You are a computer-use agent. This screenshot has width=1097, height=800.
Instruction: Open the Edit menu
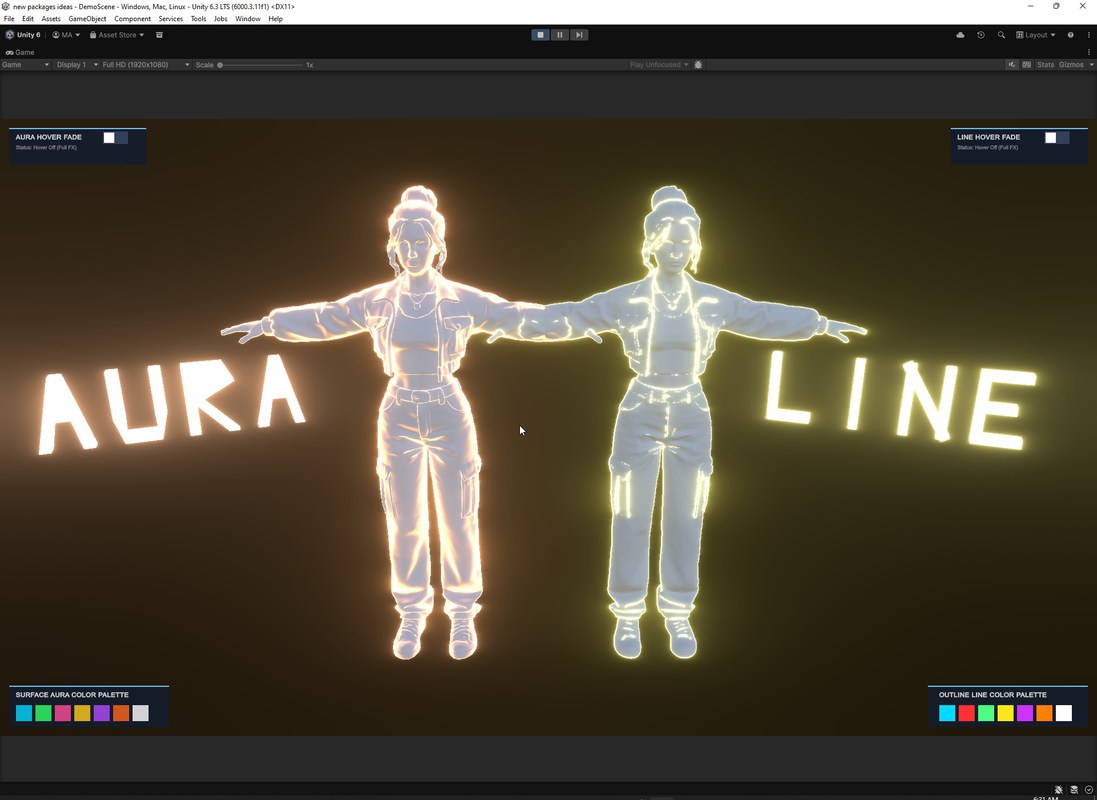pyautogui.click(x=28, y=19)
